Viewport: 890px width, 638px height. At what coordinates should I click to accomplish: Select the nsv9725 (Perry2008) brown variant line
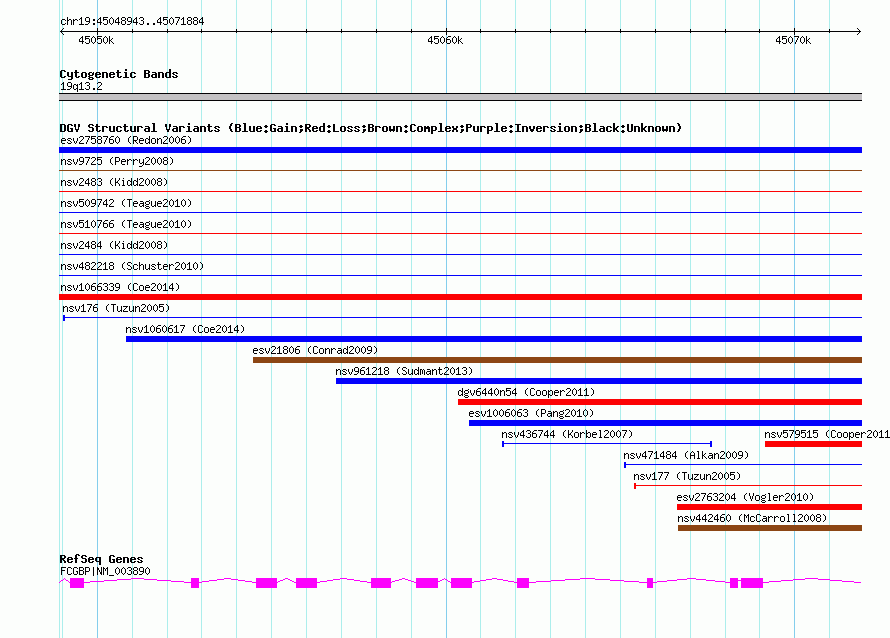460,171
